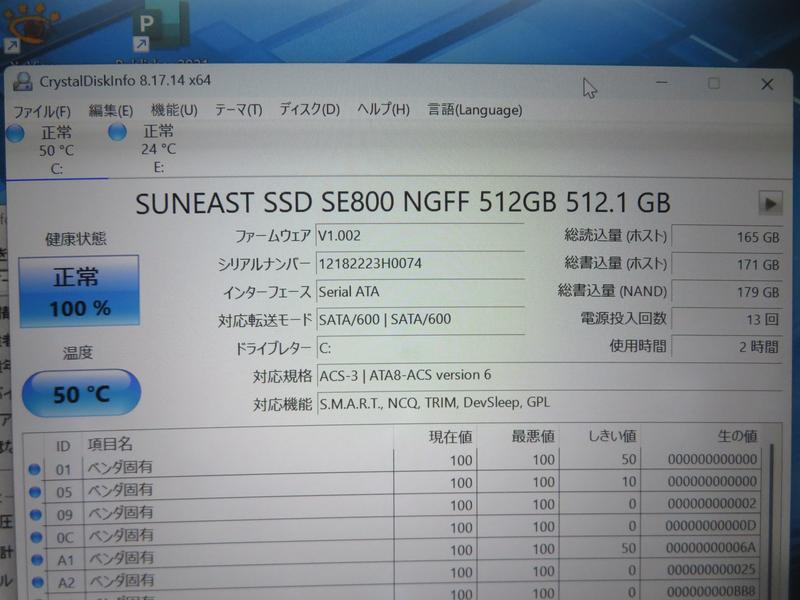Open the ヘルプ(H) menu
This screenshot has height=600, width=800.
click(x=383, y=109)
